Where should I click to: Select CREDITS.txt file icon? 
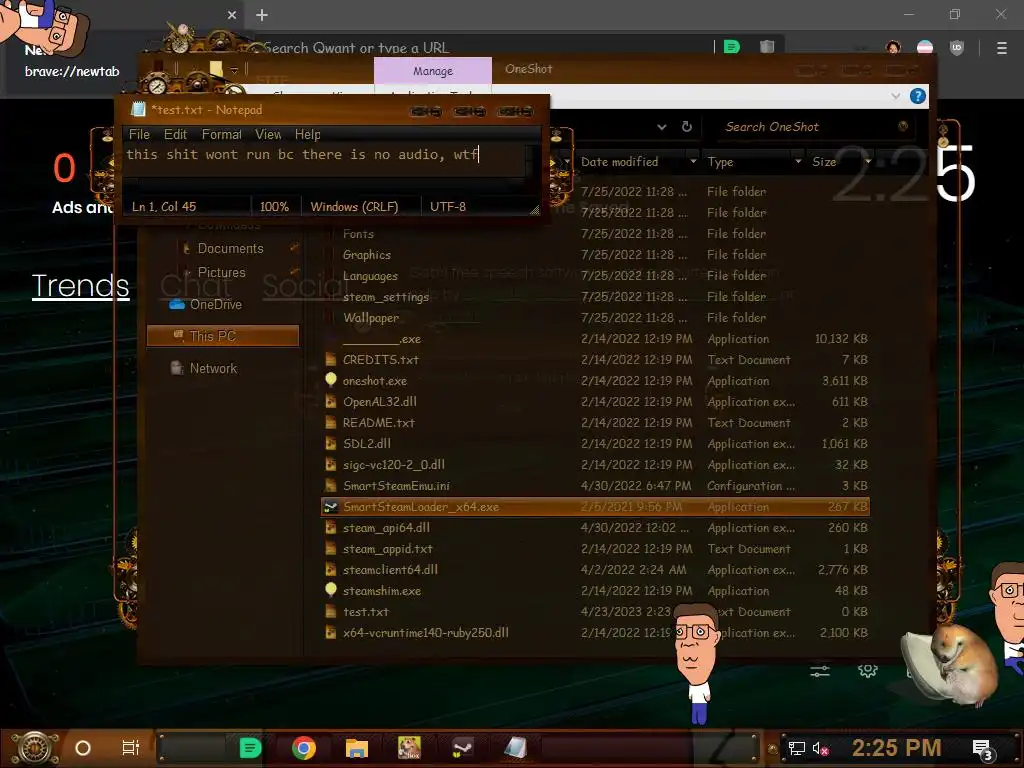pyautogui.click(x=331, y=360)
